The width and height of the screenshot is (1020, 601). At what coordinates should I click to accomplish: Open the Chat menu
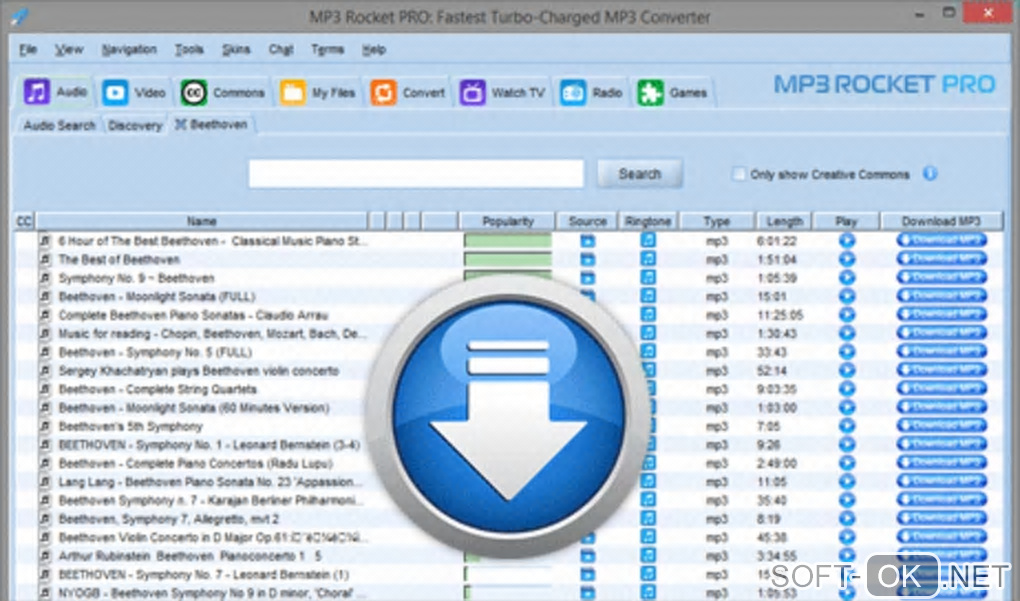coord(281,49)
